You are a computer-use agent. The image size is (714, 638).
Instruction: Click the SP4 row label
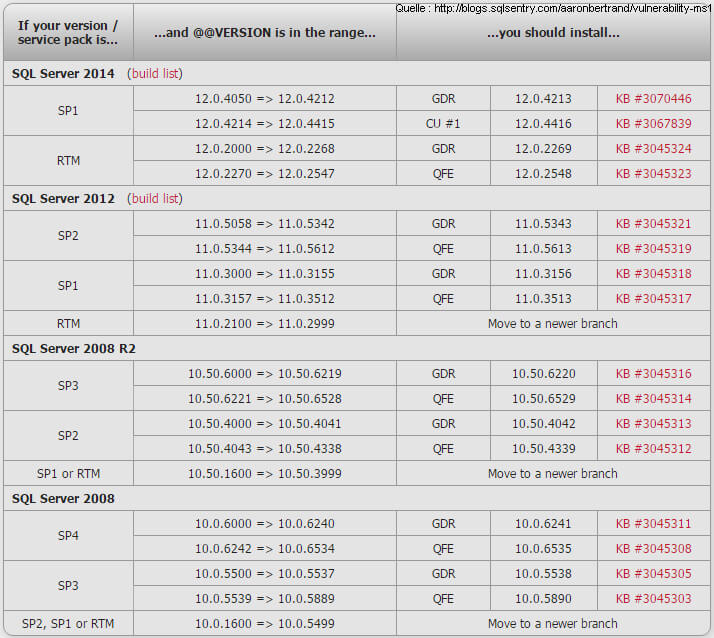pyautogui.click(x=68, y=536)
